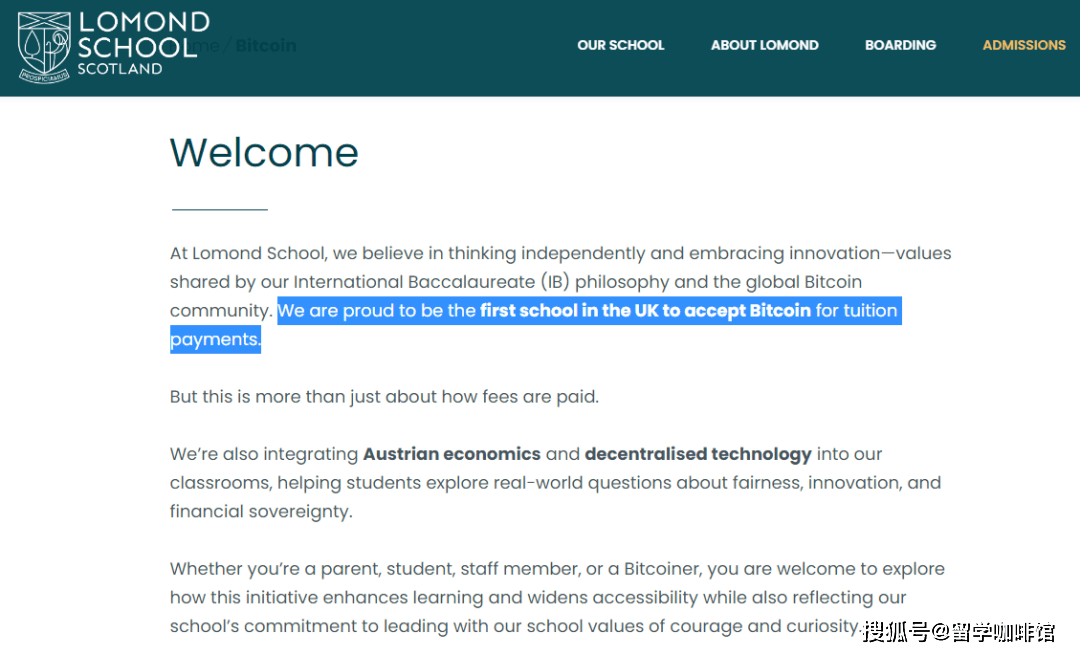Click the bold 'decentralised technology' text
Image resolution: width=1080 pixels, height=655 pixels.
click(x=698, y=455)
